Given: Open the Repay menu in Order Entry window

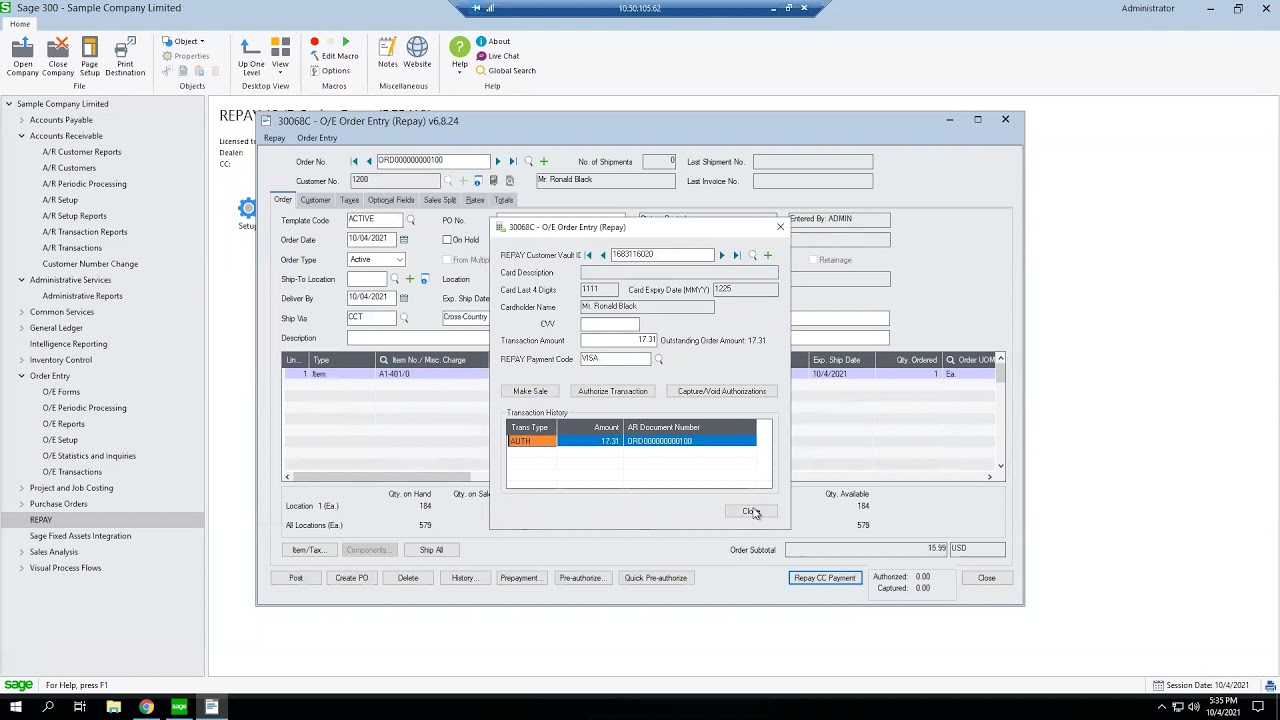Looking at the screenshot, I should click(x=274, y=138).
